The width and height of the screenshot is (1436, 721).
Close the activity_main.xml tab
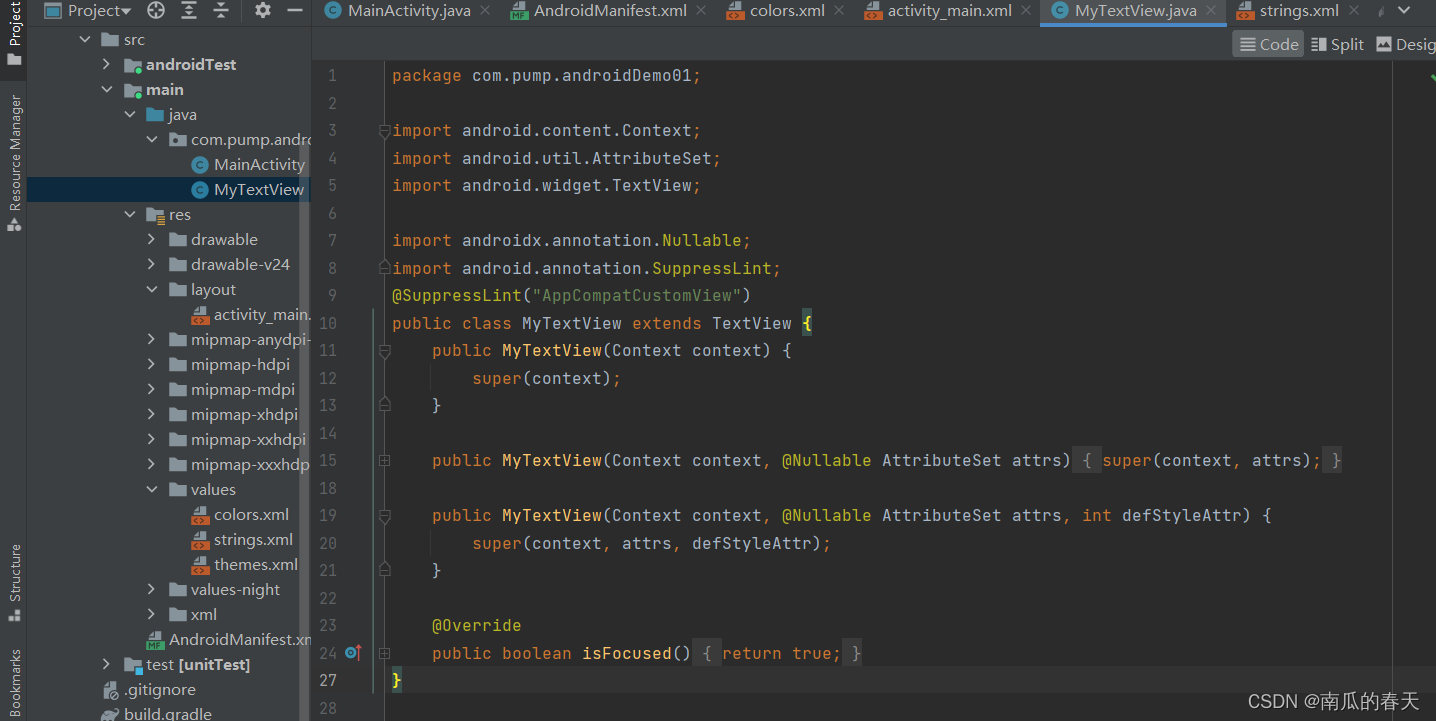pyautogui.click(x=1027, y=11)
